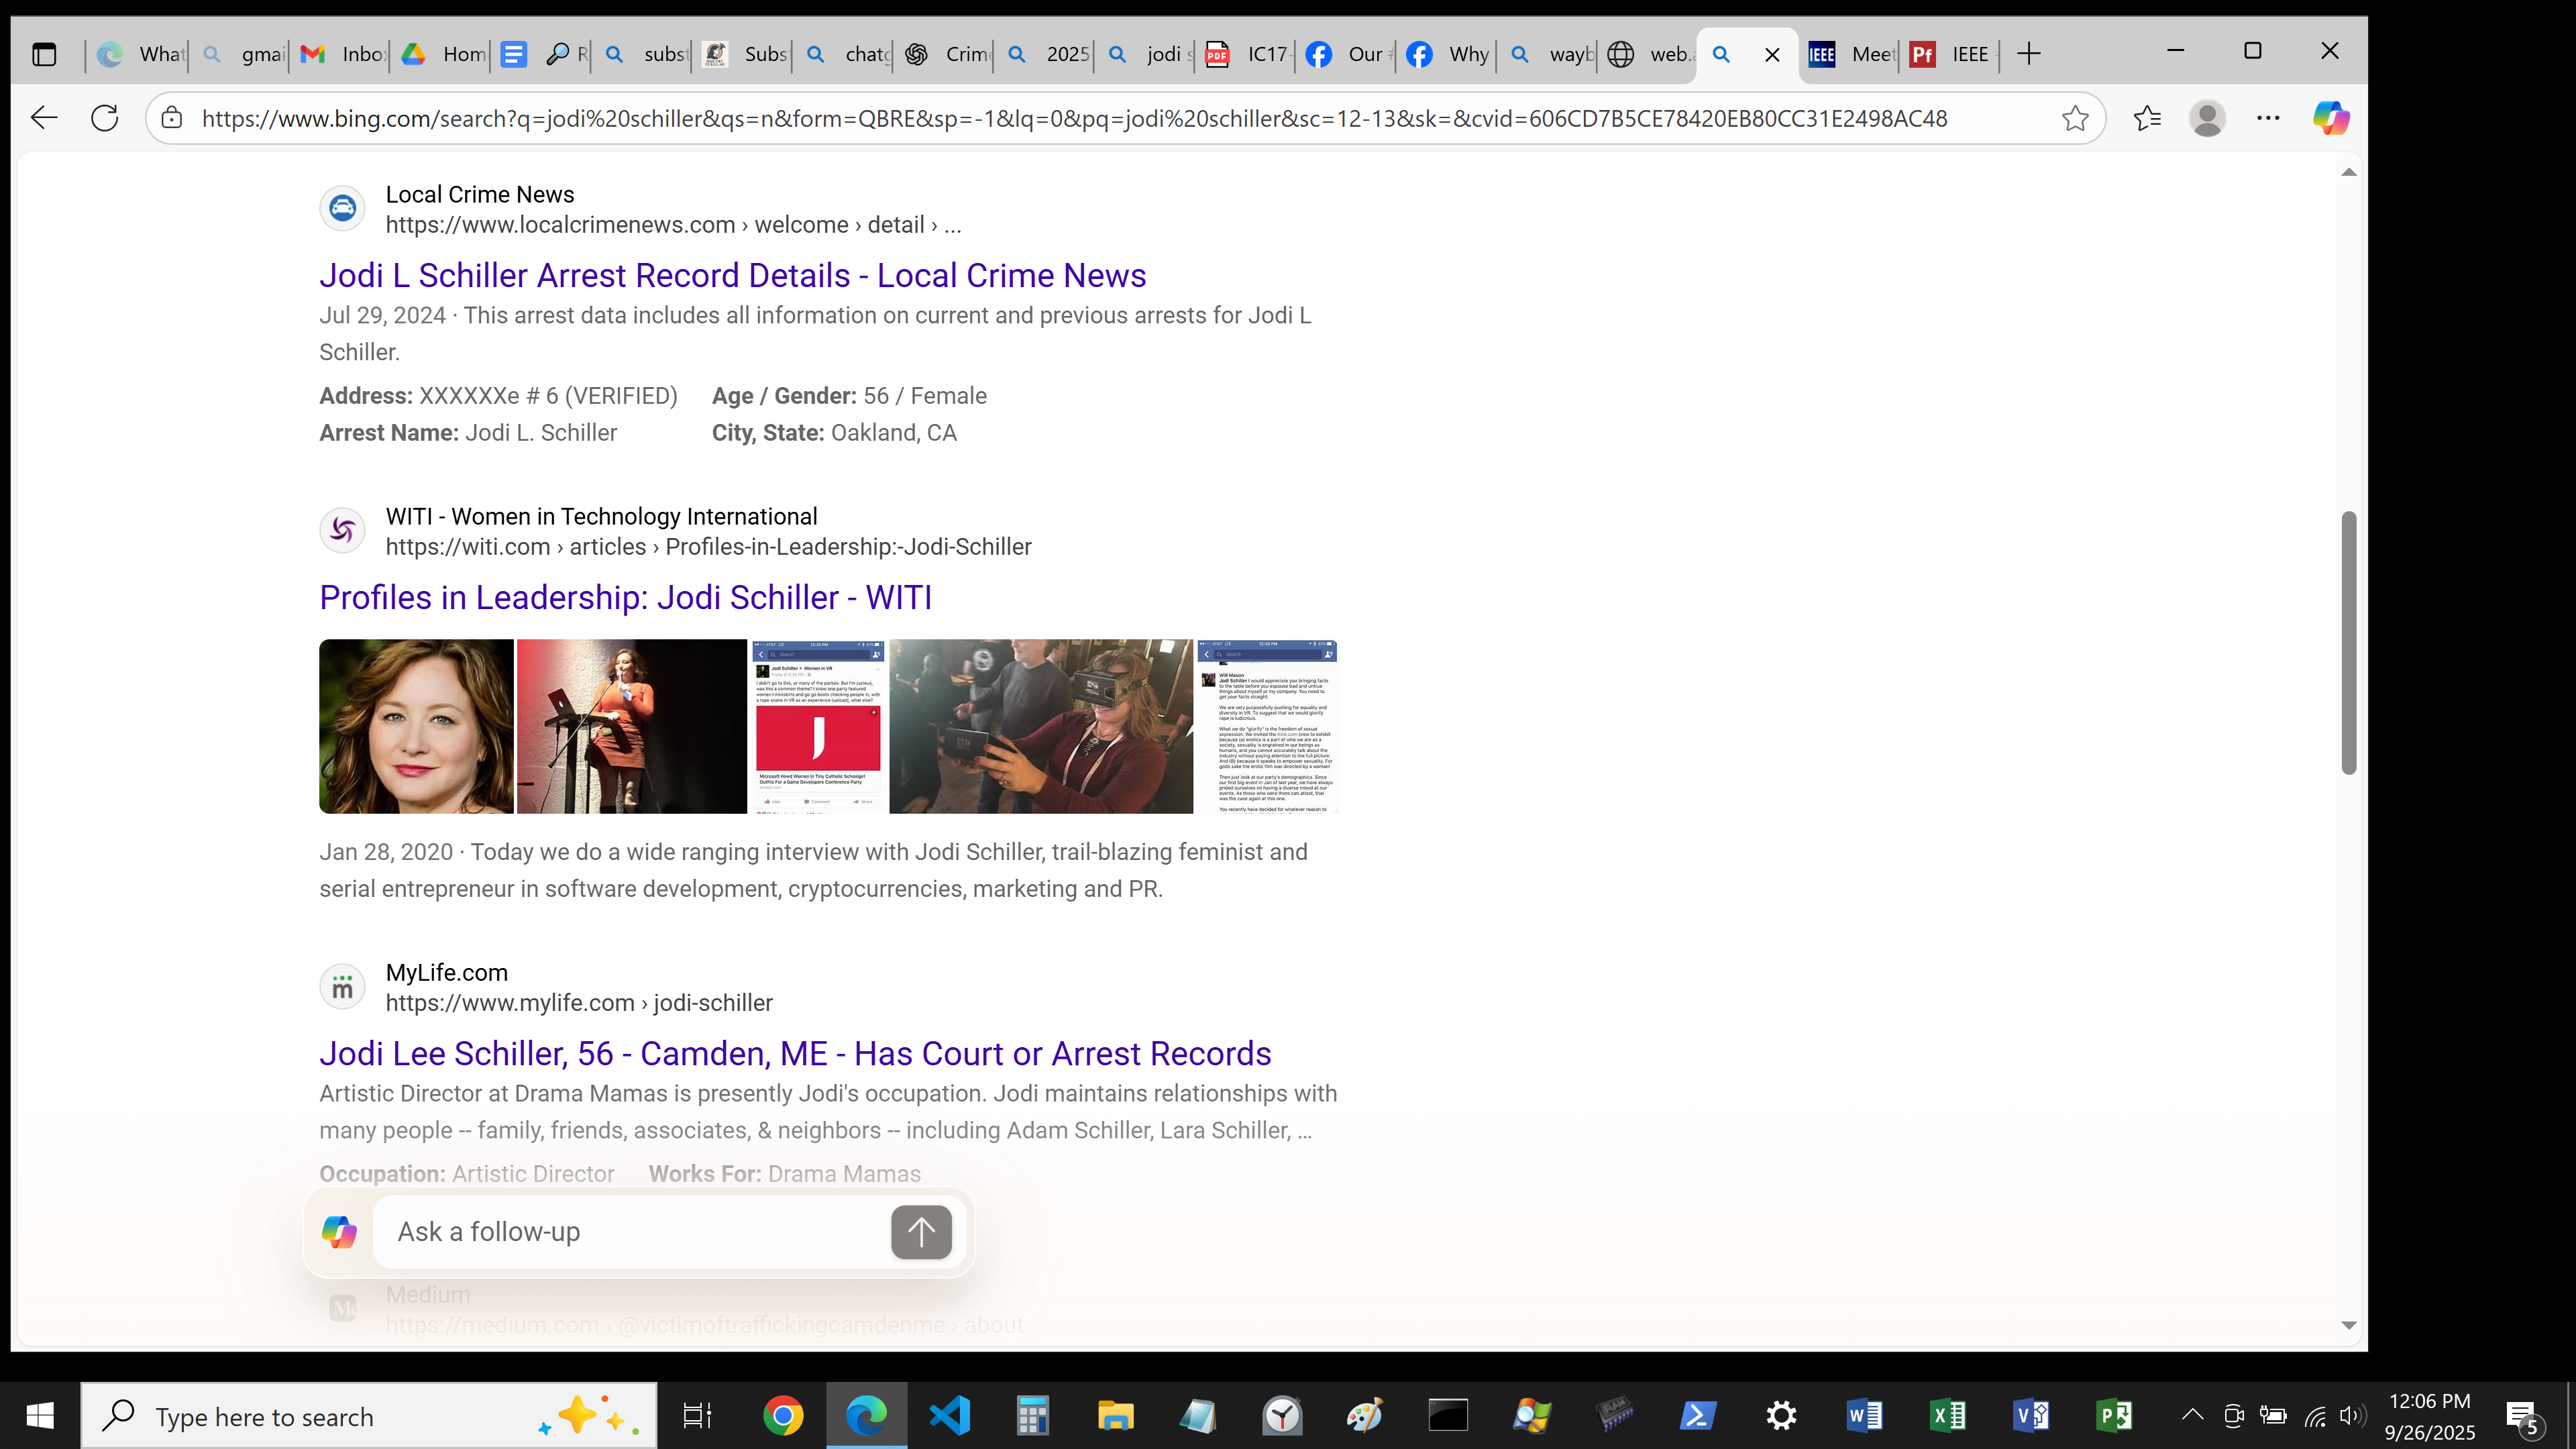Image resolution: width=2576 pixels, height=1449 pixels.
Task: Show hidden system tray icons chevron
Action: (x=2192, y=1414)
